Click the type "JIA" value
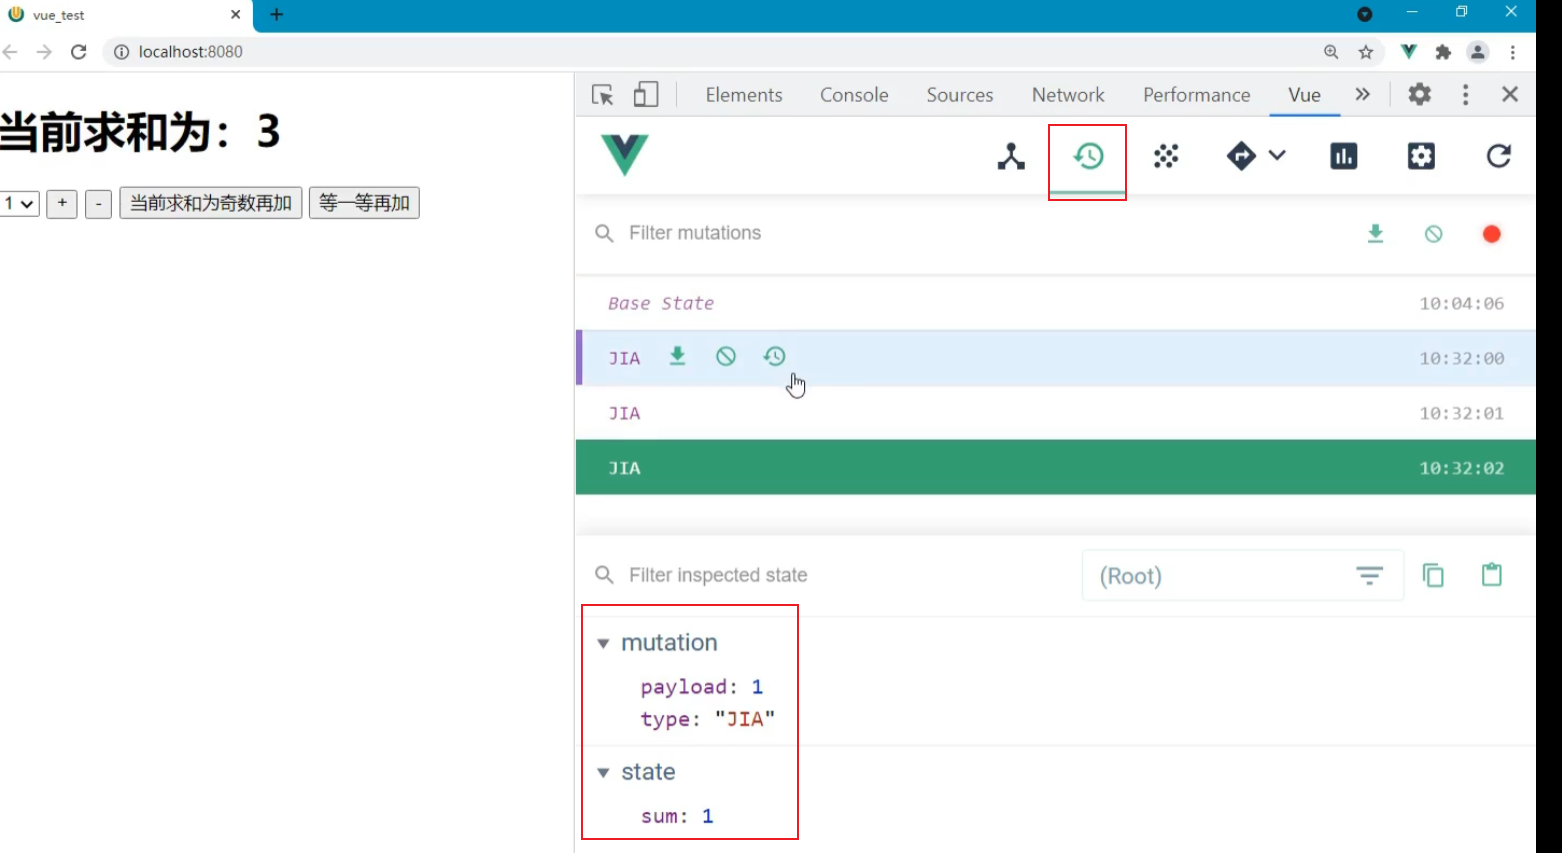The width and height of the screenshot is (1562, 853). click(x=745, y=719)
